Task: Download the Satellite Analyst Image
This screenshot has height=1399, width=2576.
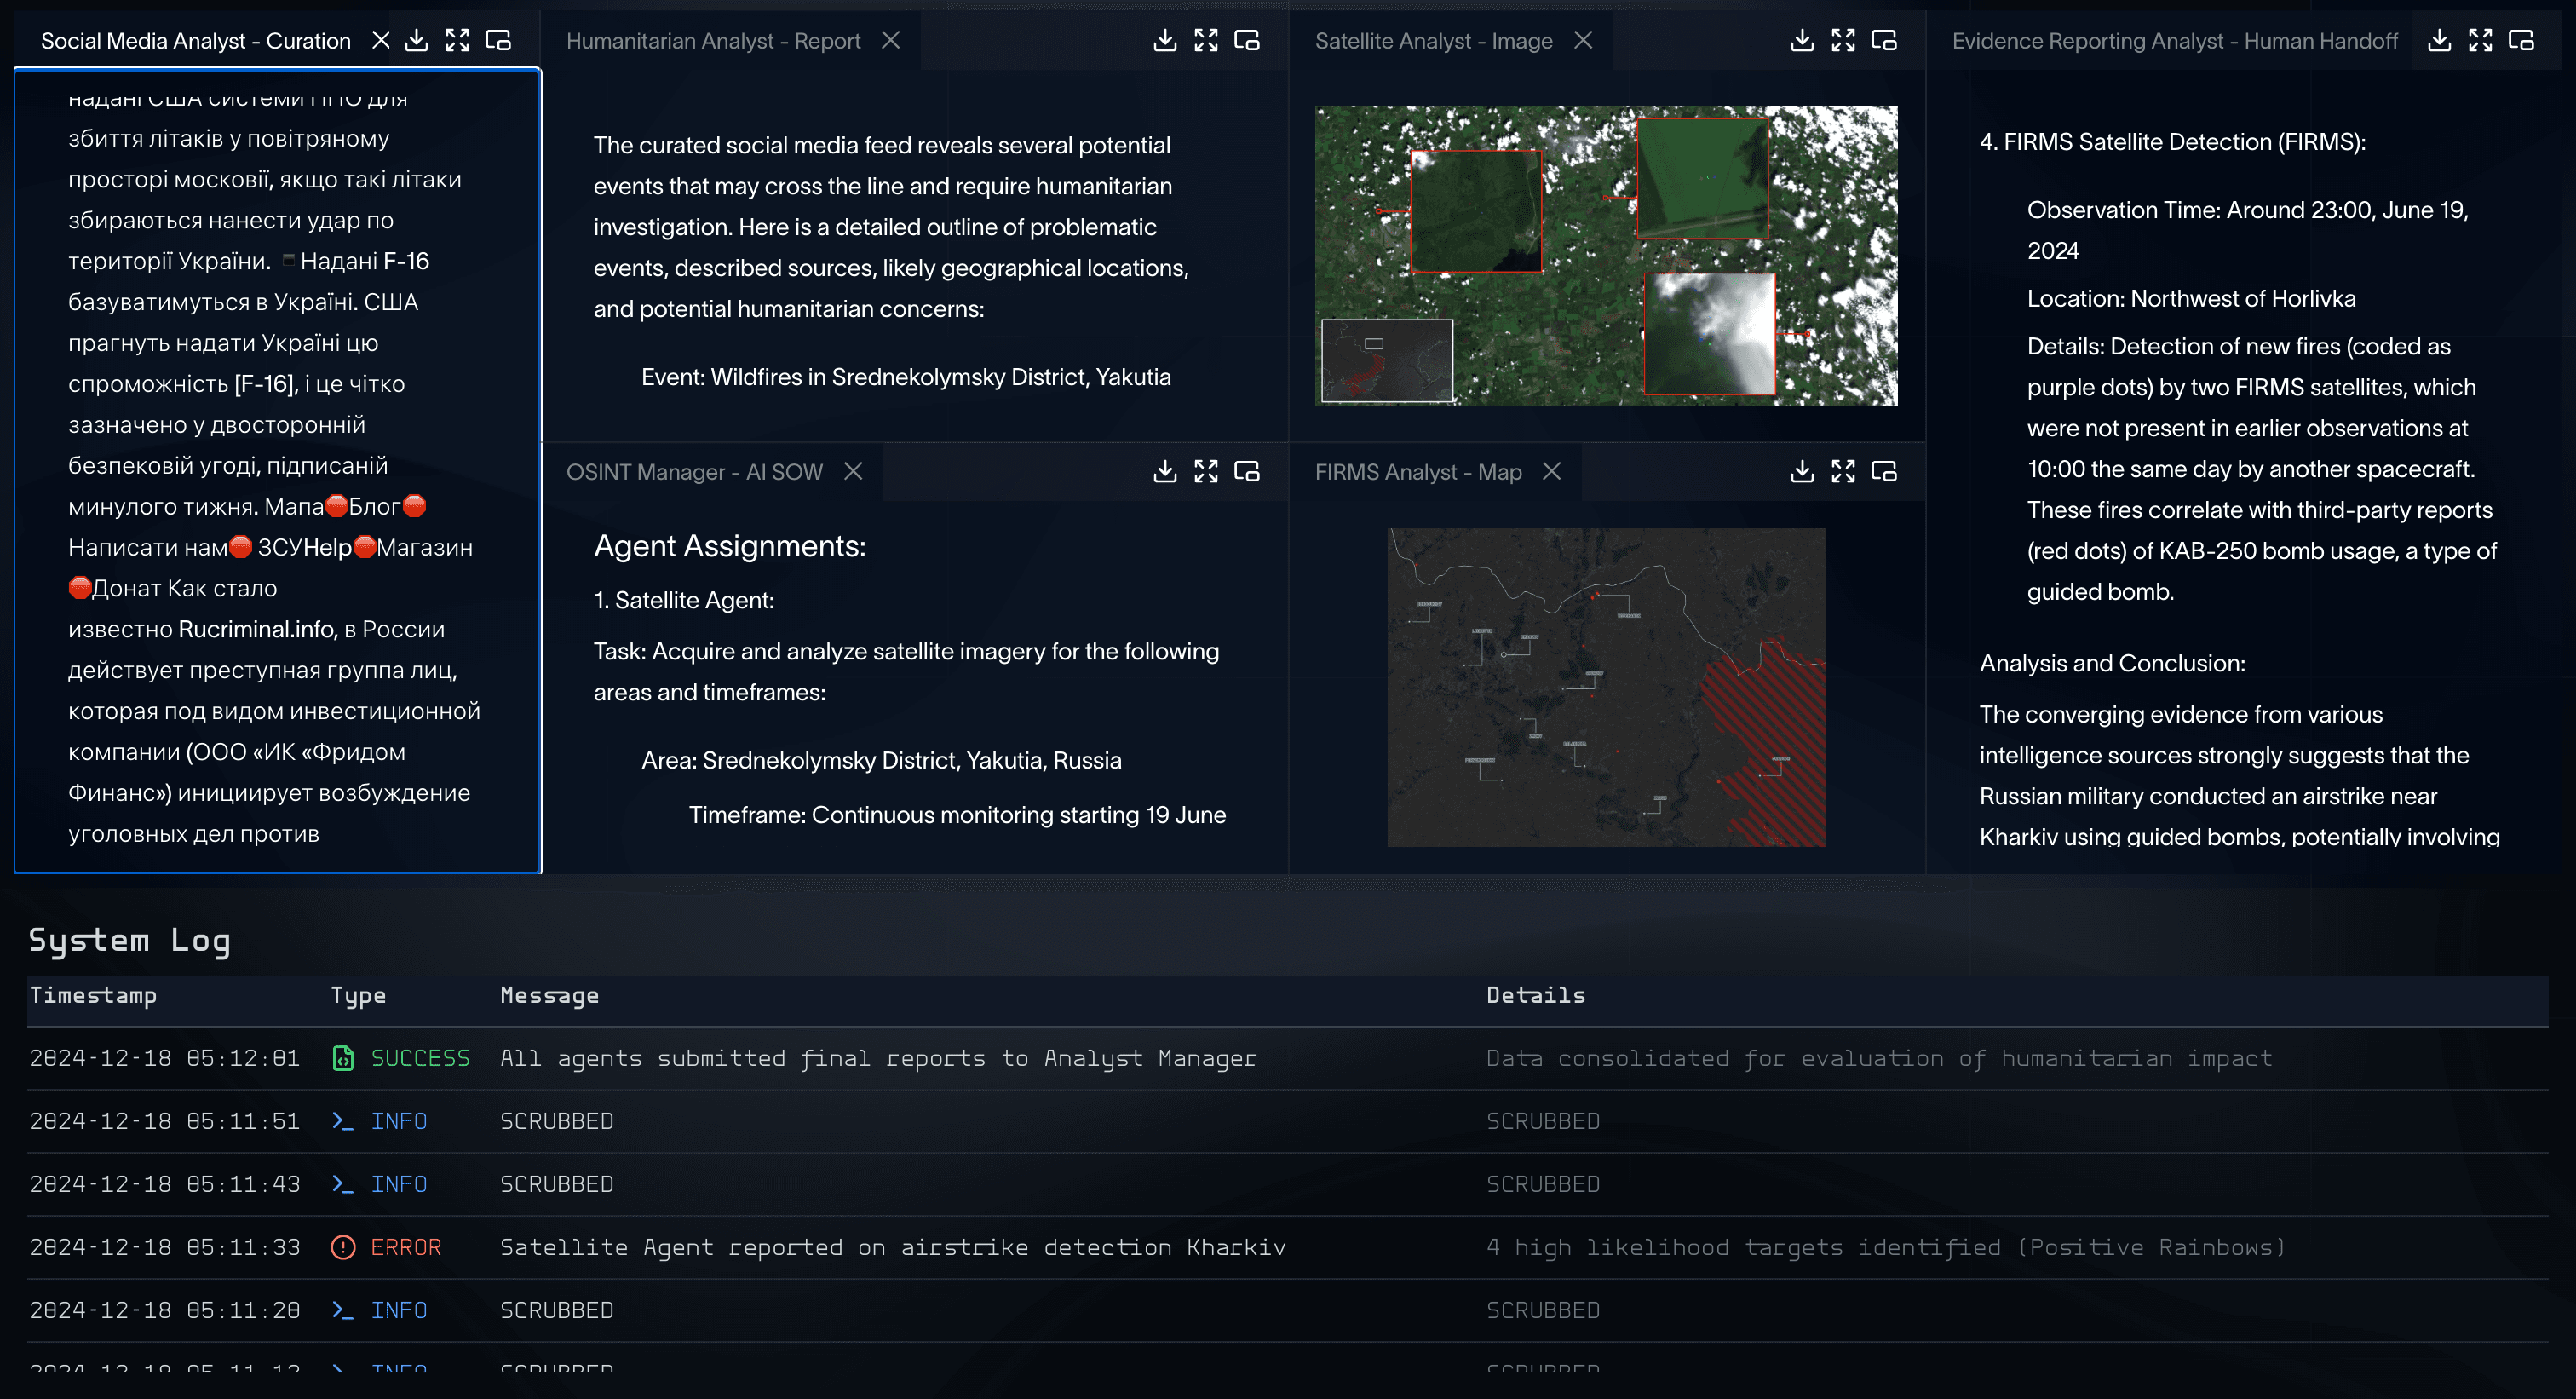Action: point(1801,40)
